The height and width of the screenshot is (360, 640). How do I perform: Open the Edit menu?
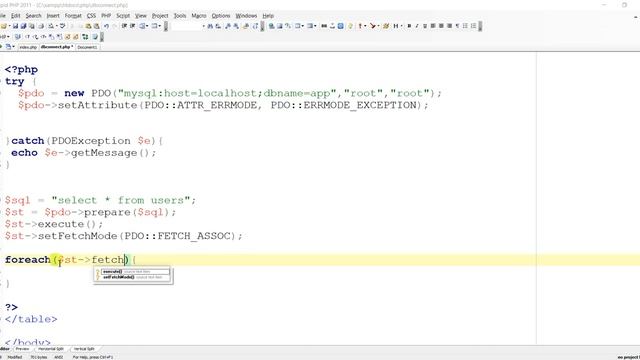click(16, 16)
